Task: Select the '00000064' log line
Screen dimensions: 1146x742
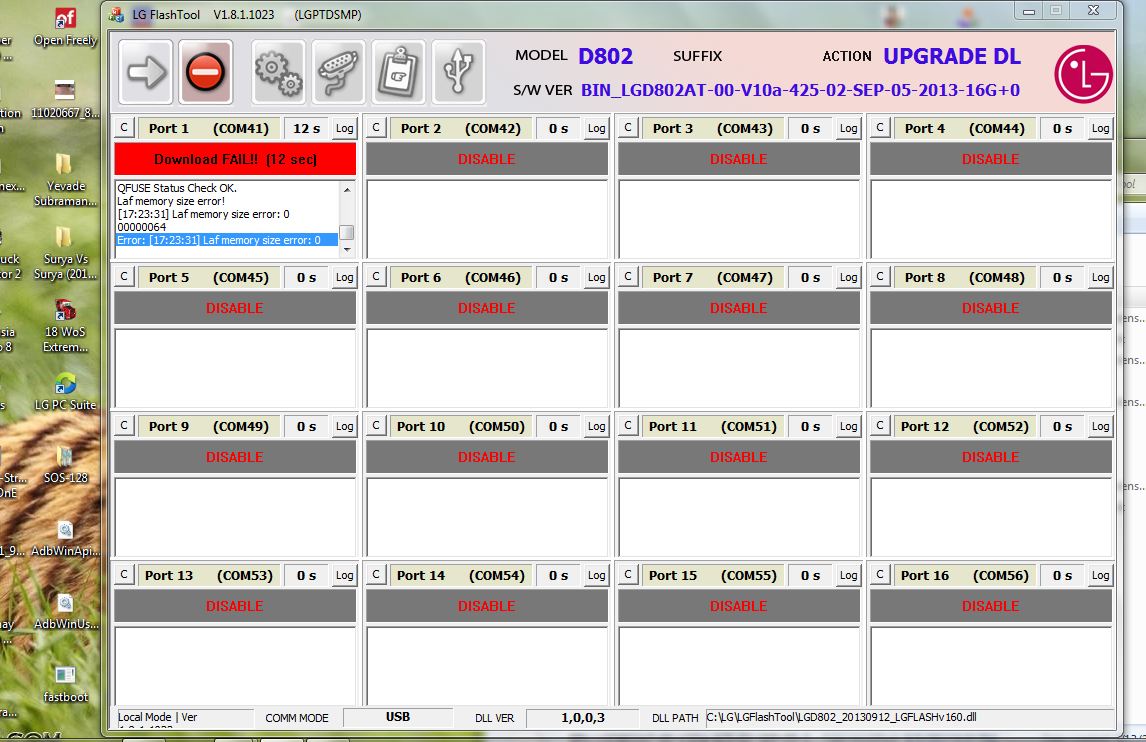Action: [x=142, y=227]
